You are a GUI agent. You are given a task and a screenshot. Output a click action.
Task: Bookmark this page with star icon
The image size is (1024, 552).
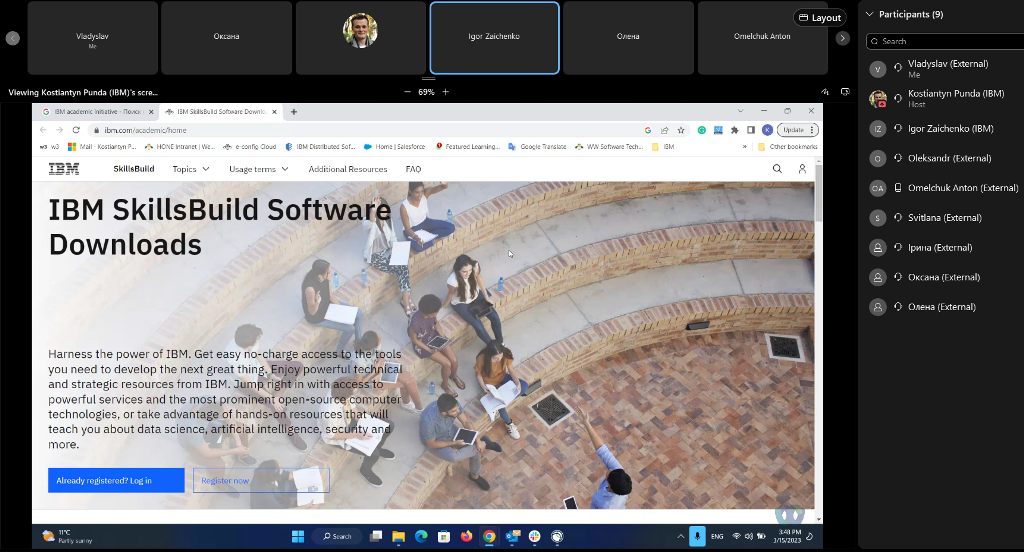[x=681, y=130]
